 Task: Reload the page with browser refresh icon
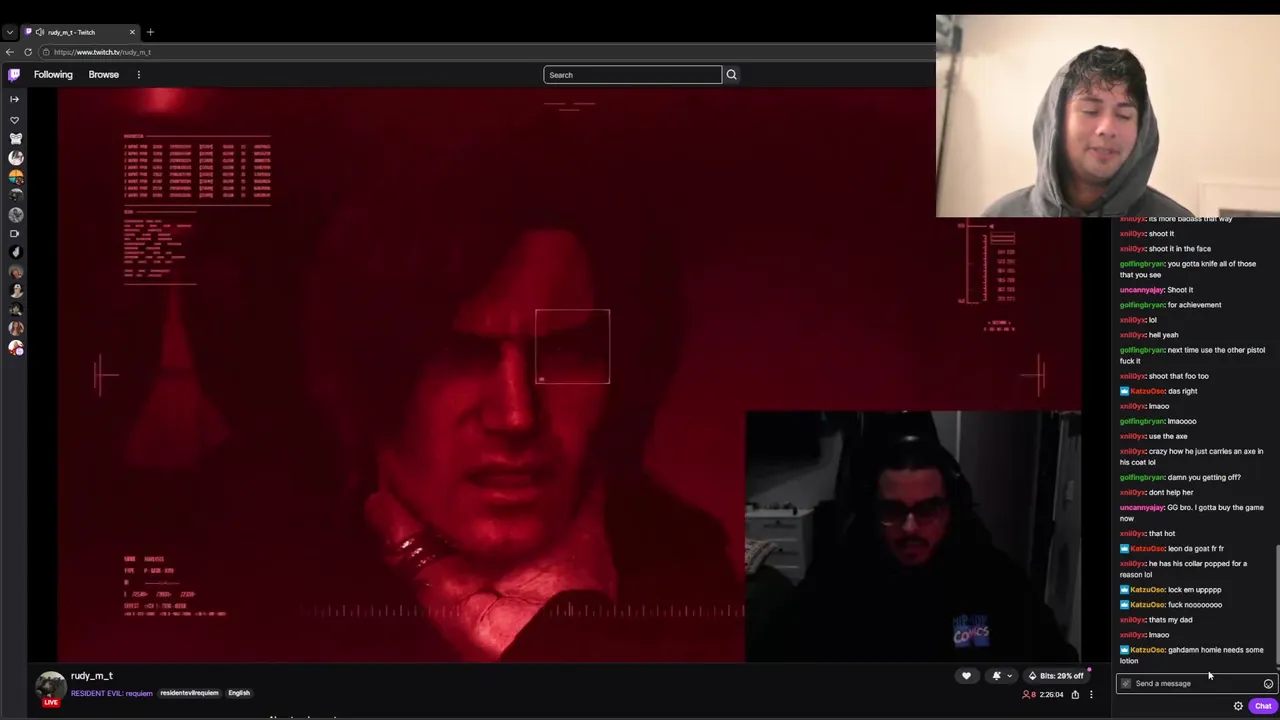point(28,52)
